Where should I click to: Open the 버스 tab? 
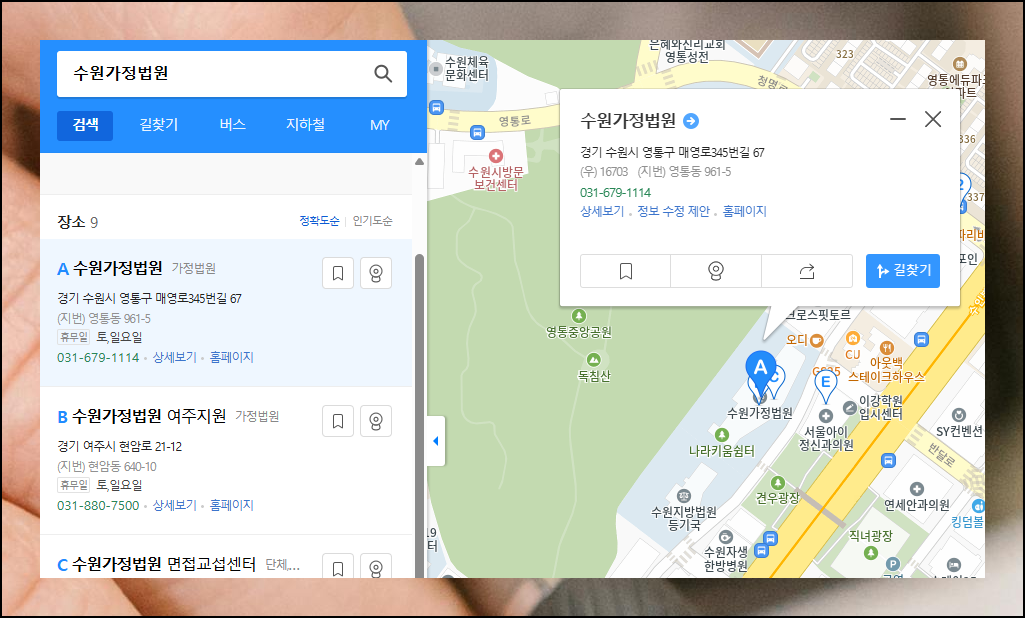pyautogui.click(x=232, y=125)
